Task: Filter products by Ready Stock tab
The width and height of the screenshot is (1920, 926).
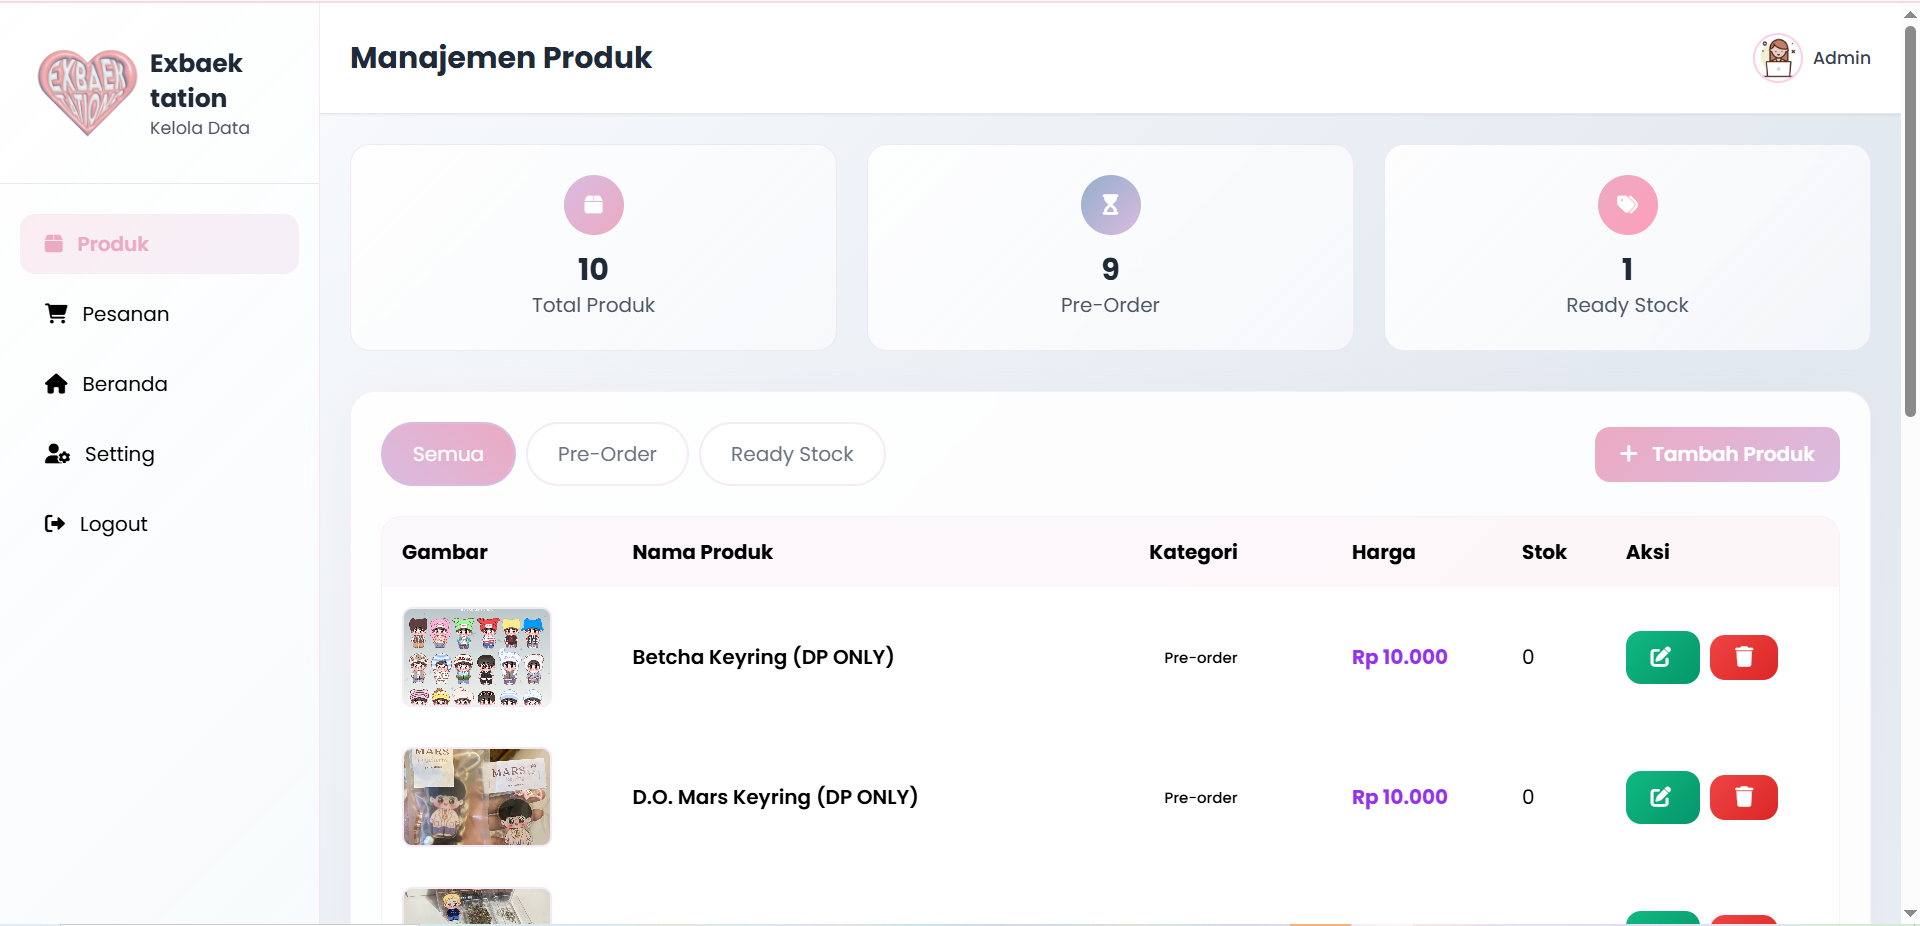Action: pos(791,454)
